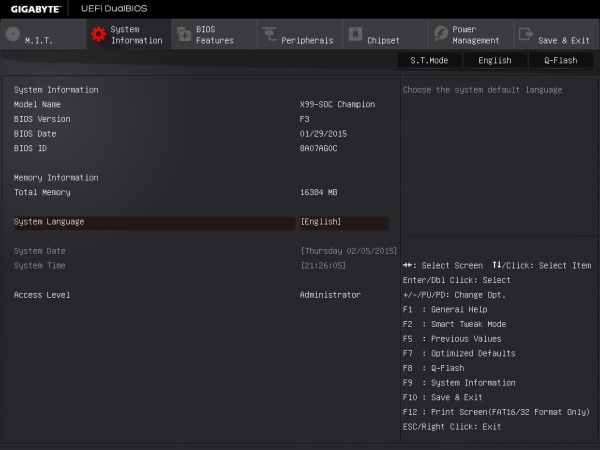Click the Administrator access level value
Screen dimensions: 600x450
pos(330,295)
